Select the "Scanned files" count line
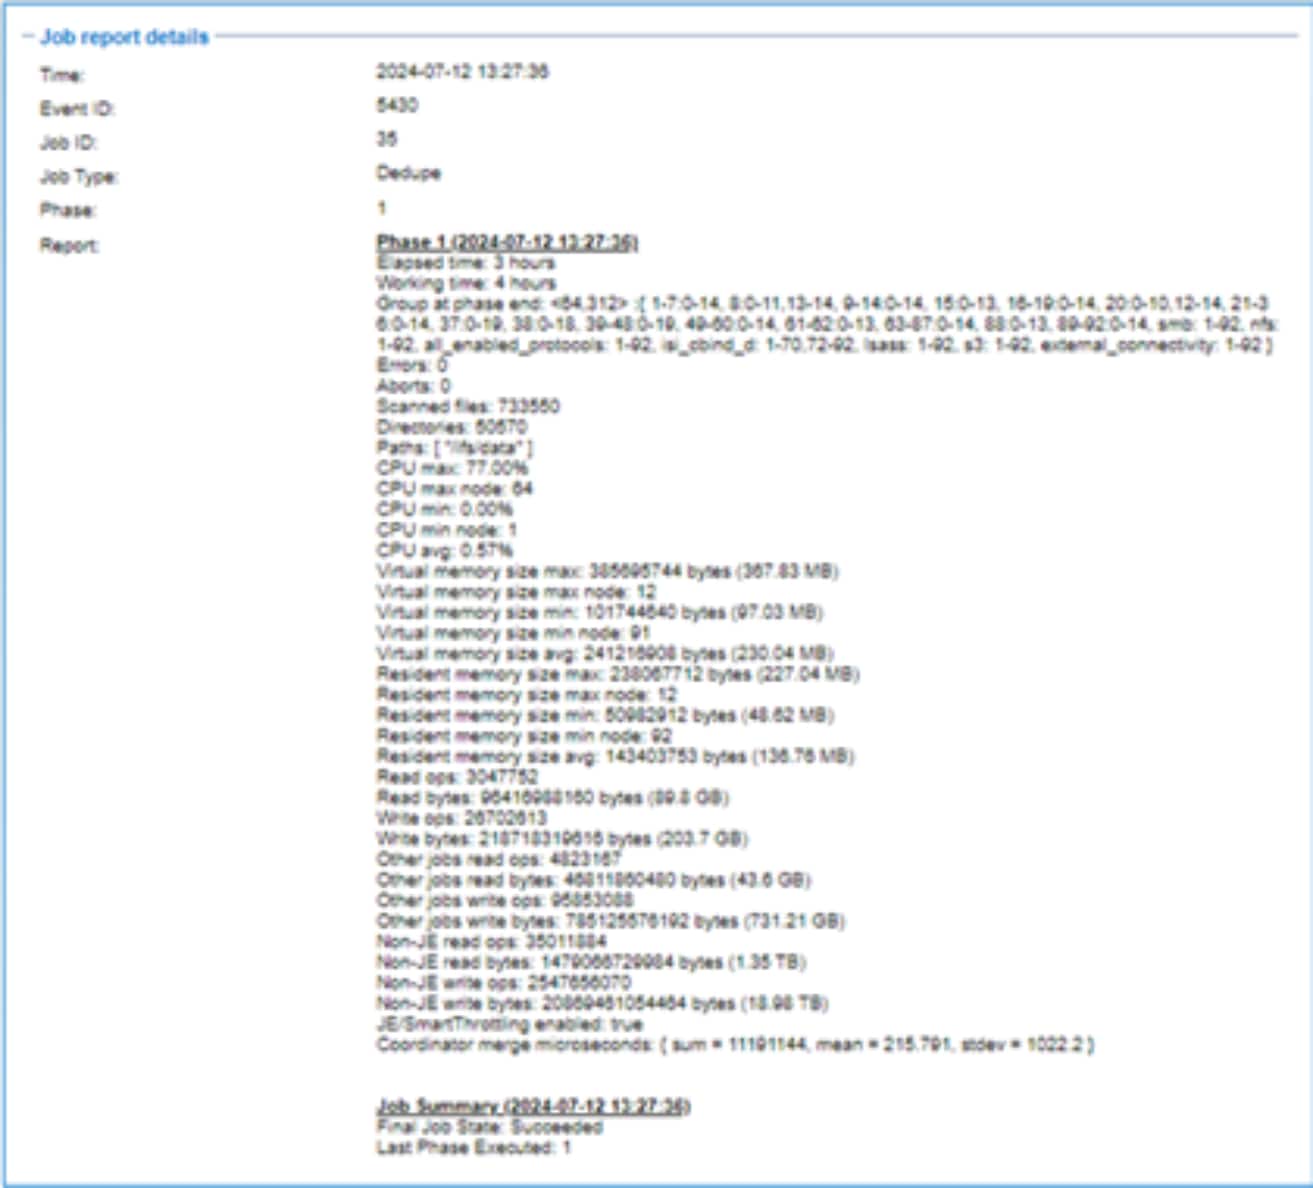The height and width of the screenshot is (1188, 1313). (468, 406)
